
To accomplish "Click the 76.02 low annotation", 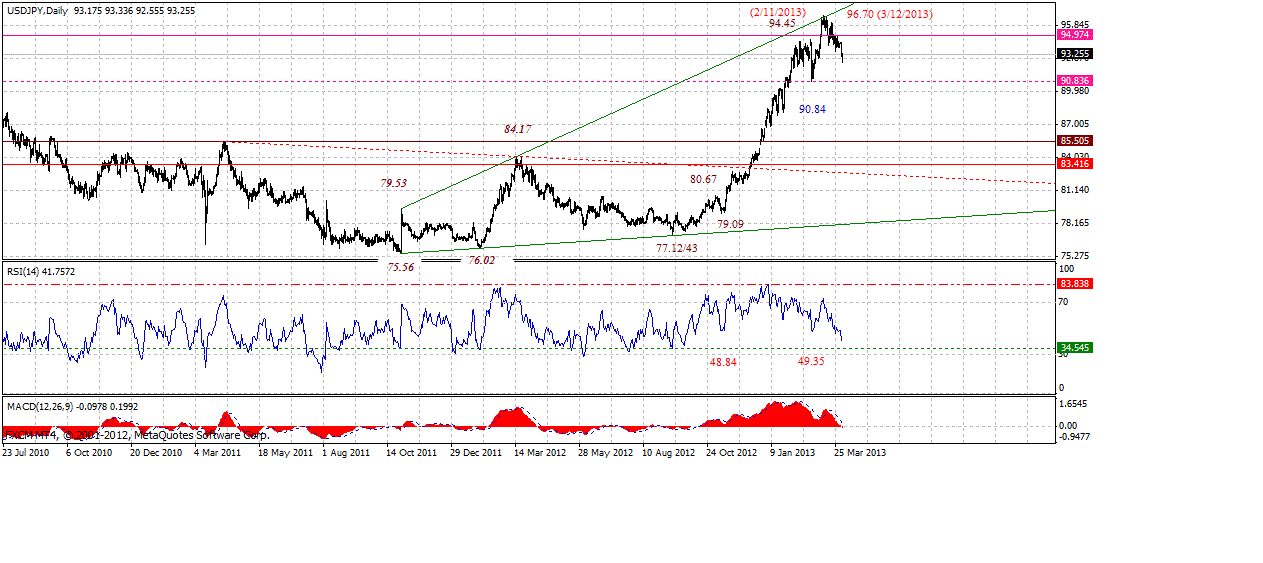I will point(482,260).
